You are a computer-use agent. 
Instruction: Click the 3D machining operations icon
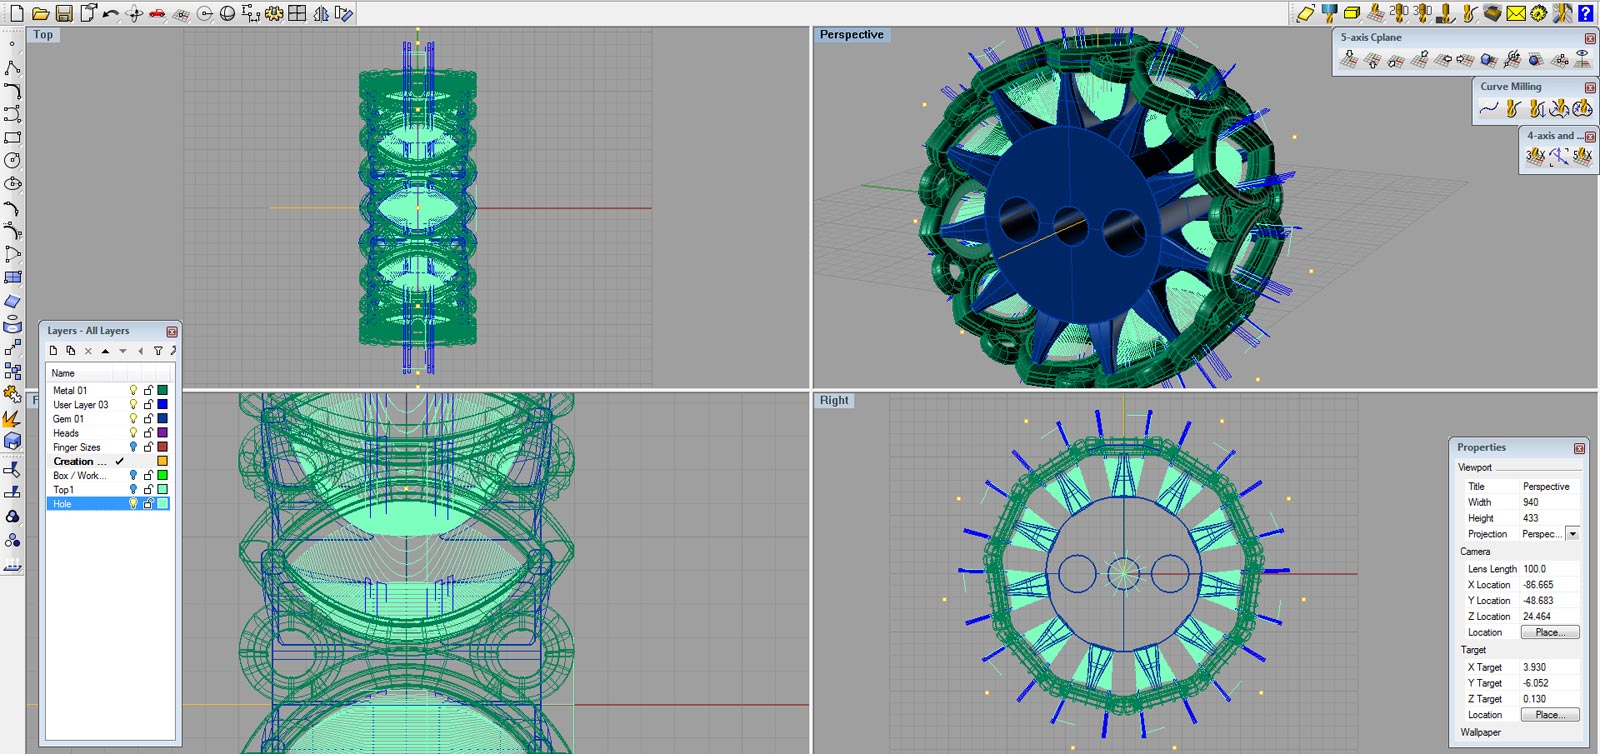(x=1422, y=13)
